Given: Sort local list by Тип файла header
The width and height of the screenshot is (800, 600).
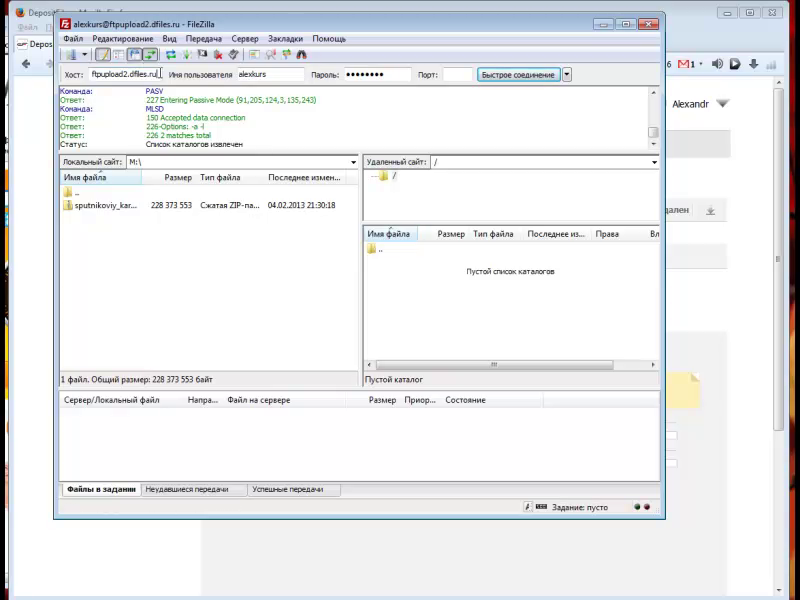Looking at the screenshot, I should click(230, 178).
